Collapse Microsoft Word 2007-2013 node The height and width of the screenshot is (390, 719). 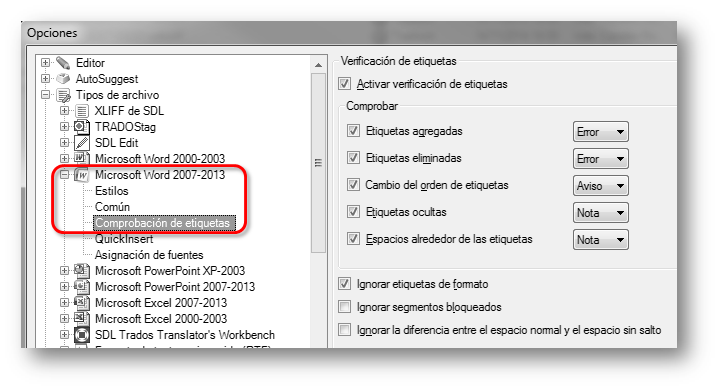pyautogui.click(x=64, y=175)
